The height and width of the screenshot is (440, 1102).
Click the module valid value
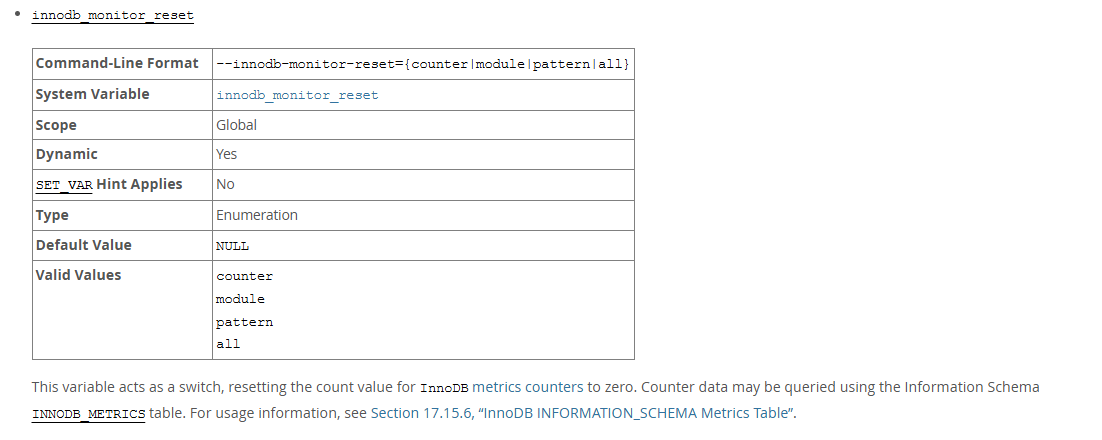tap(240, 299)
